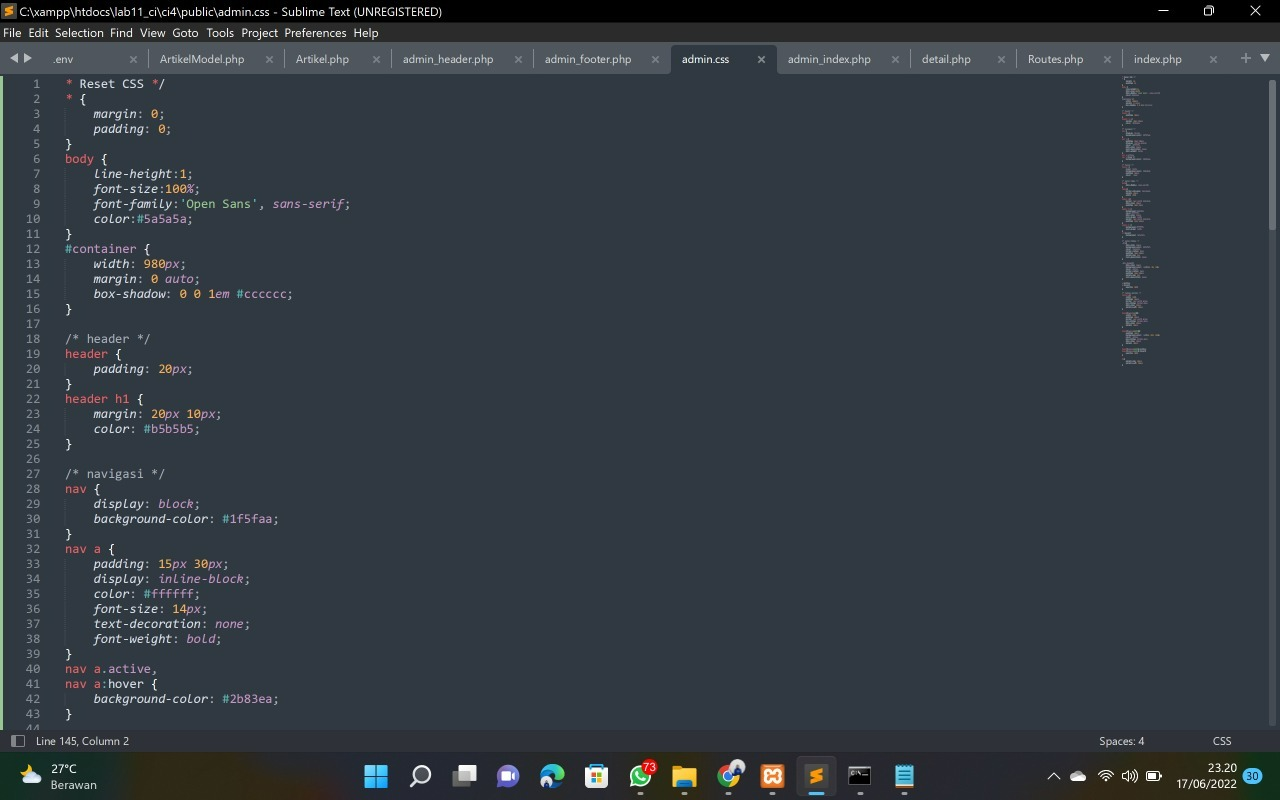Screen dimensions: 1280x800
Task: Open File Explorer from the taskbar
Action: [x=684, y=776]
